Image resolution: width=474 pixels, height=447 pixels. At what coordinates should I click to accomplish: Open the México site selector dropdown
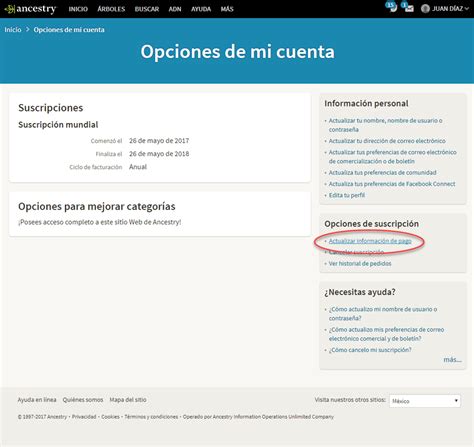(x=425, y=401)
